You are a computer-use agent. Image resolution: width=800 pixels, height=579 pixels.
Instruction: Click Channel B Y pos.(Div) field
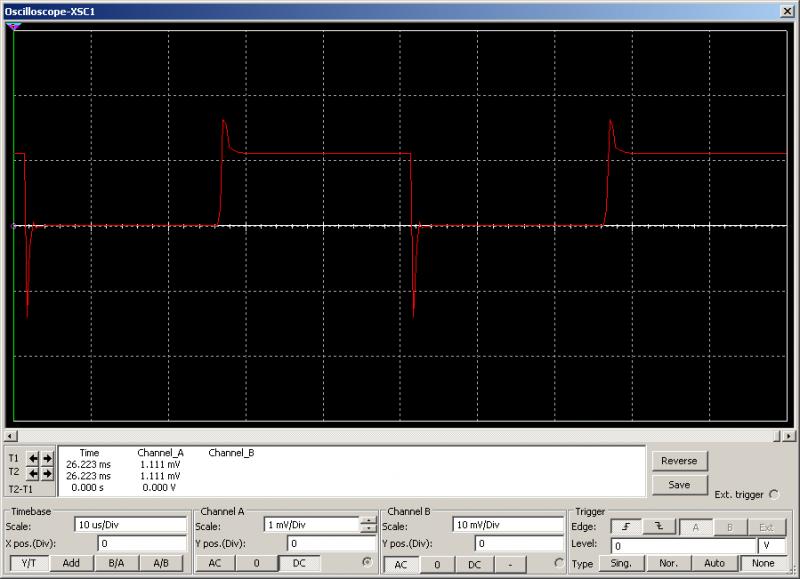pos(519,544)
